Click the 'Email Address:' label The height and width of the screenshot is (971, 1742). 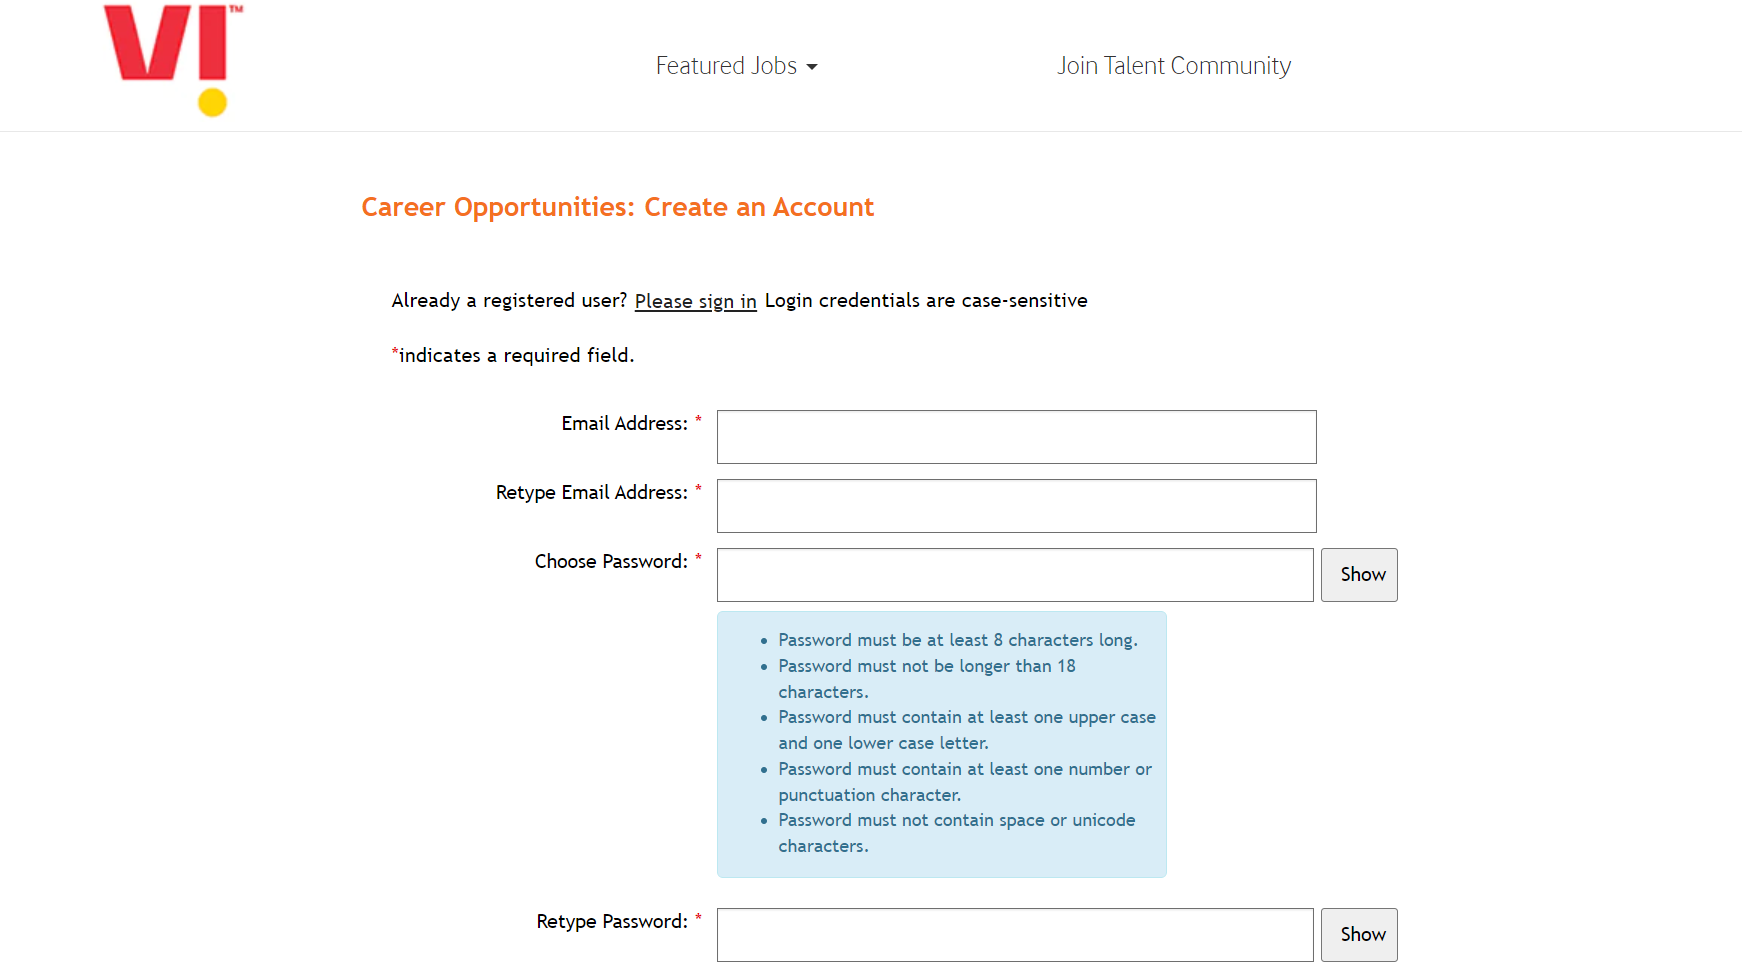point(624,424)
